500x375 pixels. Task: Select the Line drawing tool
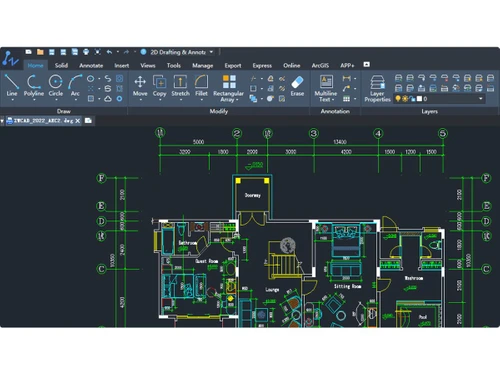click(12, 85)
